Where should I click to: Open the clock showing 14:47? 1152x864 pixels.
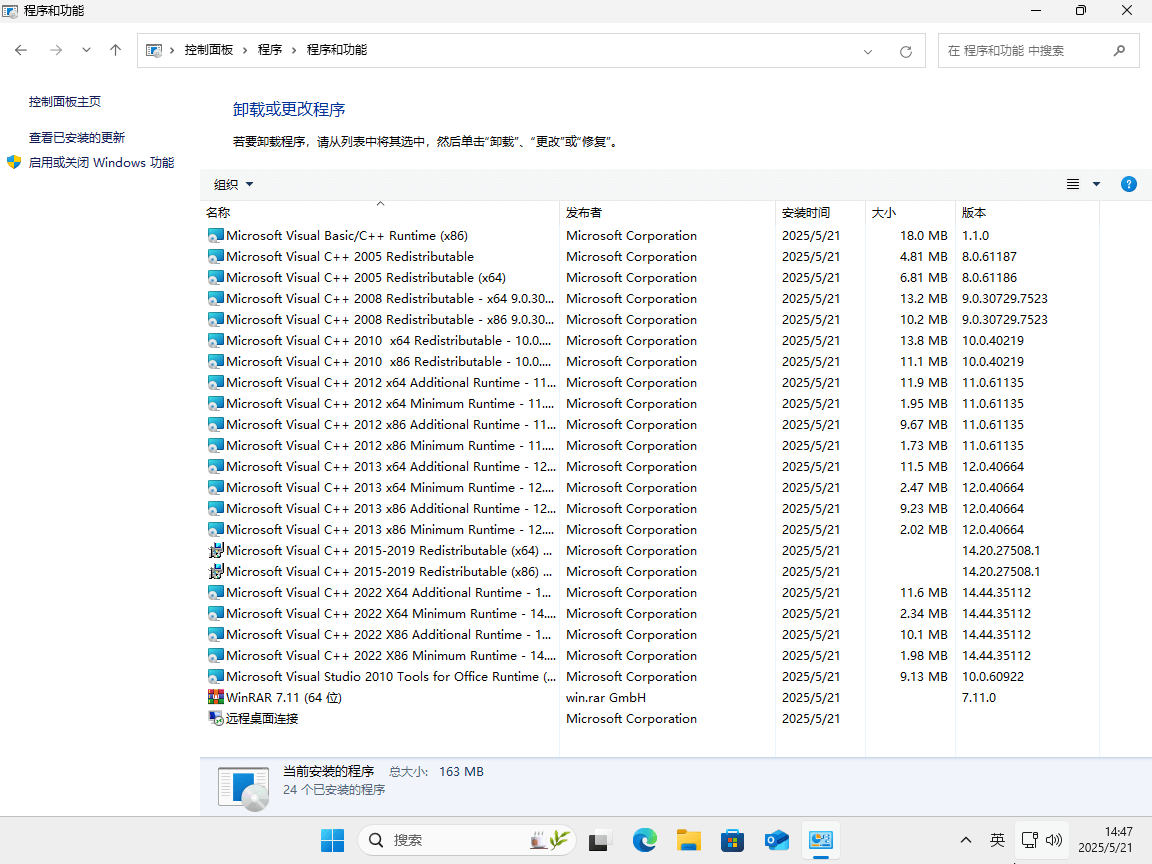pos(1105,840)
